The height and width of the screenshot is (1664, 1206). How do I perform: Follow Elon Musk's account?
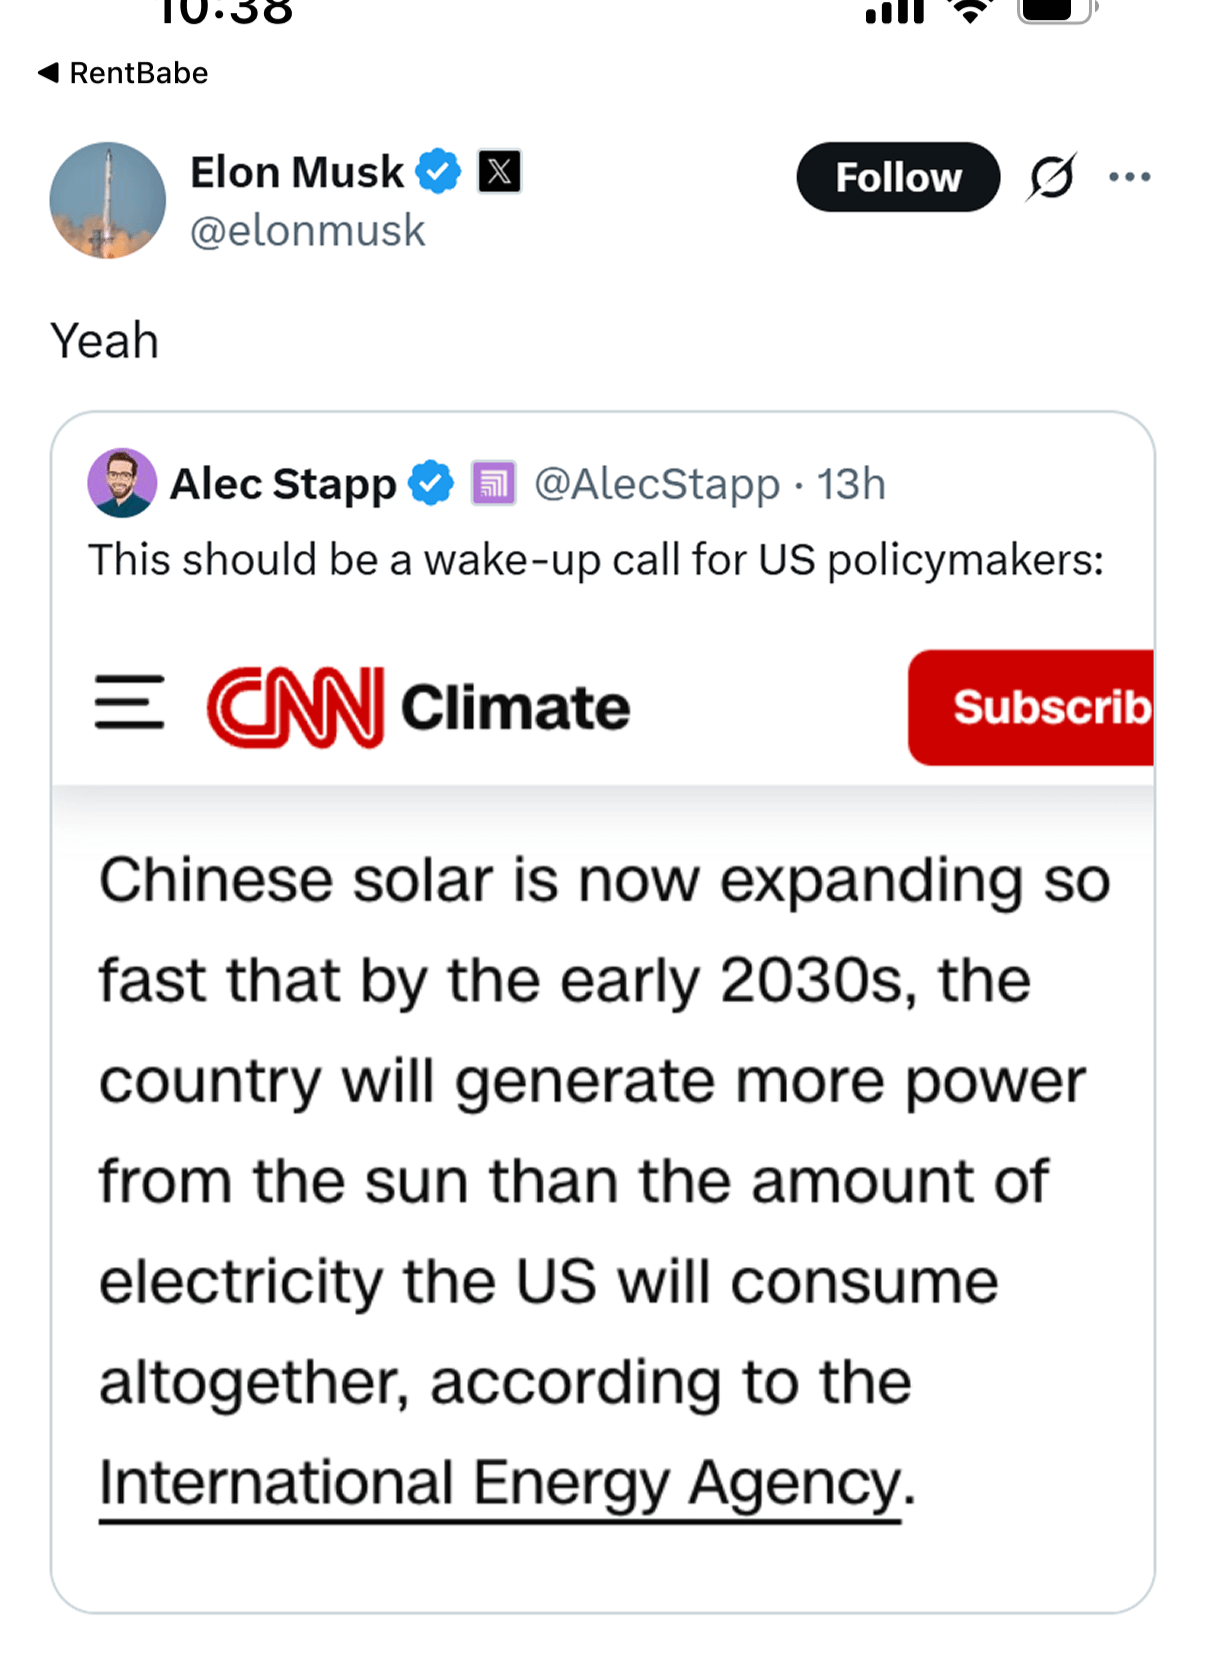point(898,177)
